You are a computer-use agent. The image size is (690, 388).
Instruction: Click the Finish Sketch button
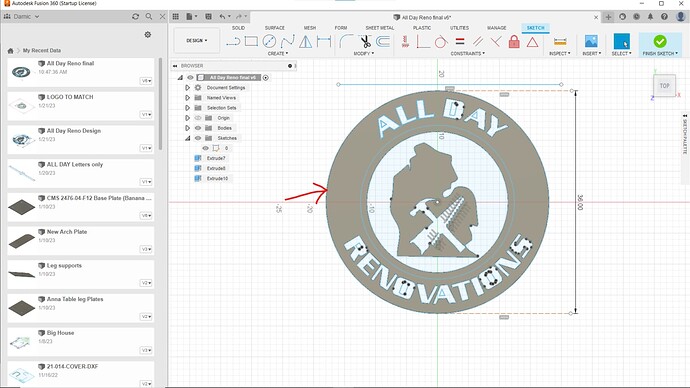click(x=660, y=45)
